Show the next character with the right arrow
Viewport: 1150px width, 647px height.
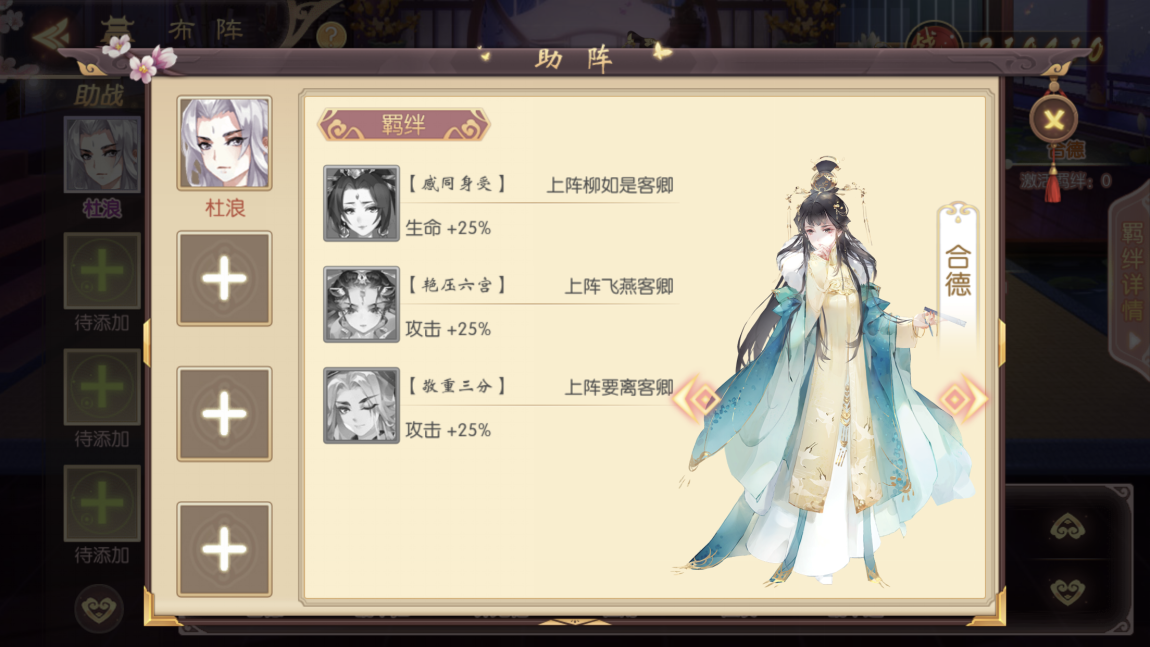[x=963, y=399]
